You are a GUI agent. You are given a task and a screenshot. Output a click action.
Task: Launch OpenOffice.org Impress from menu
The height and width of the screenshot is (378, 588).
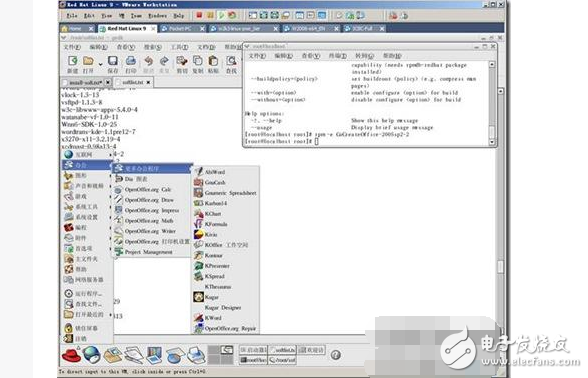click(152, 210)
